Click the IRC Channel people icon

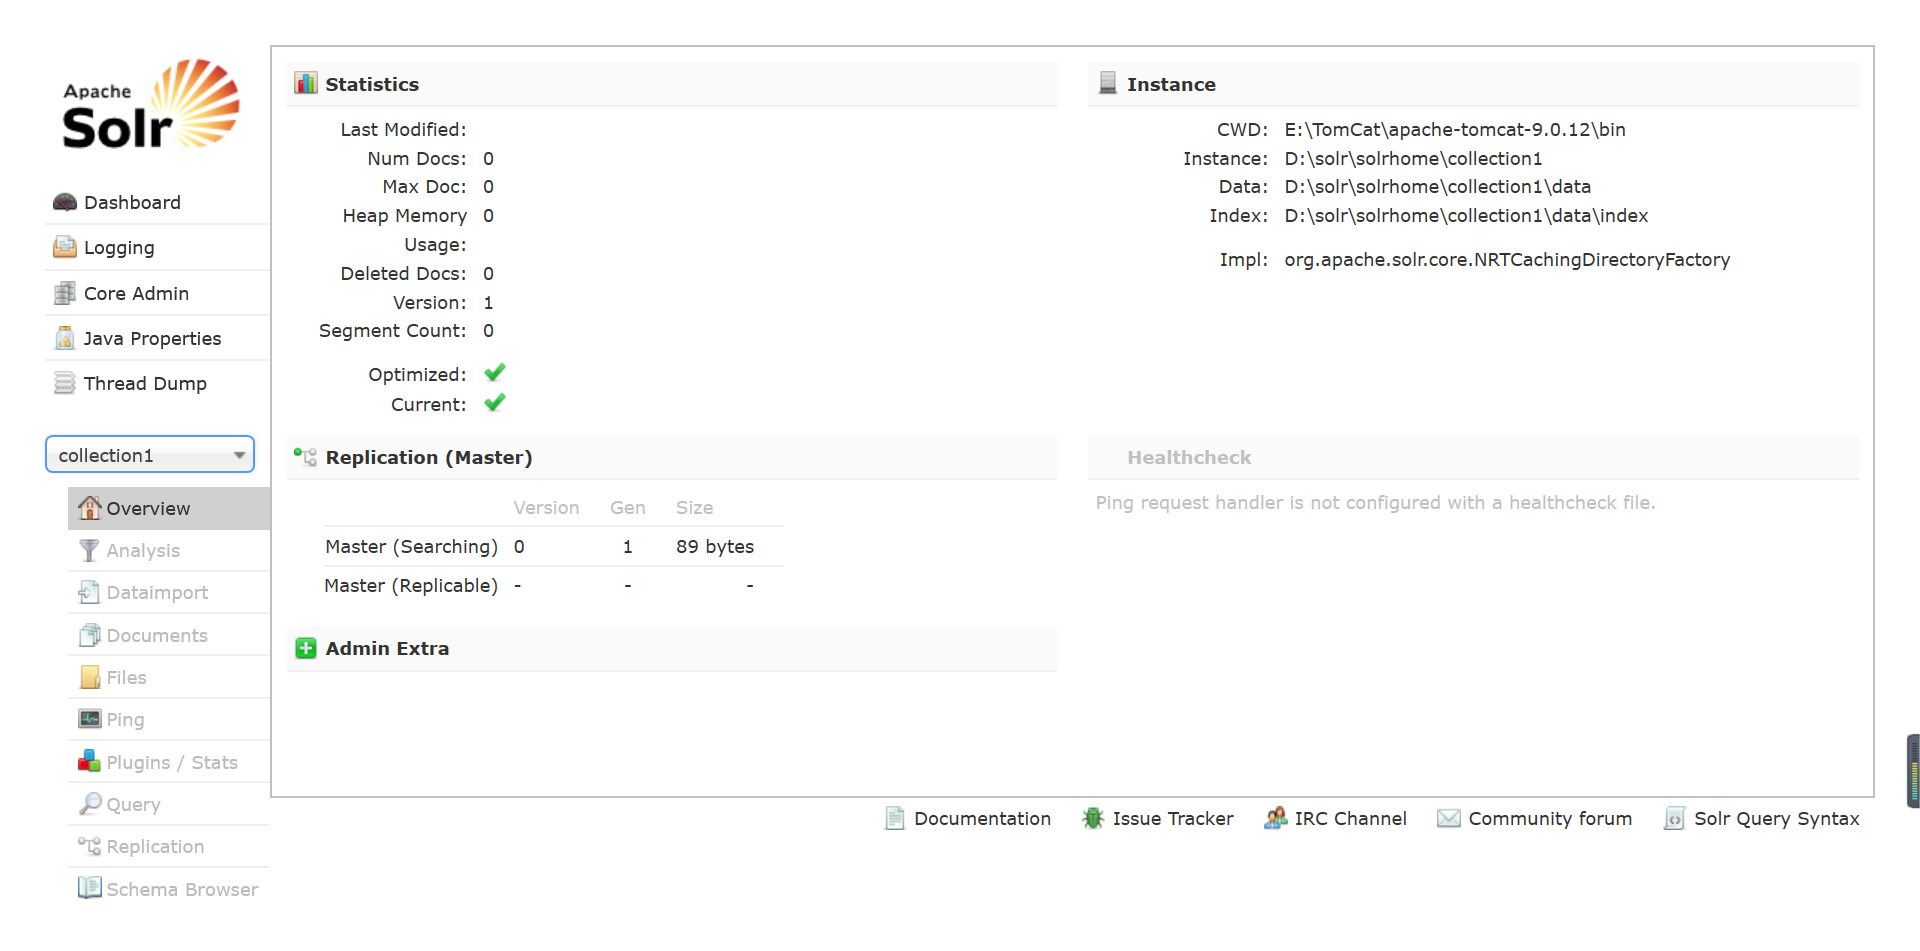point(1275,818)
